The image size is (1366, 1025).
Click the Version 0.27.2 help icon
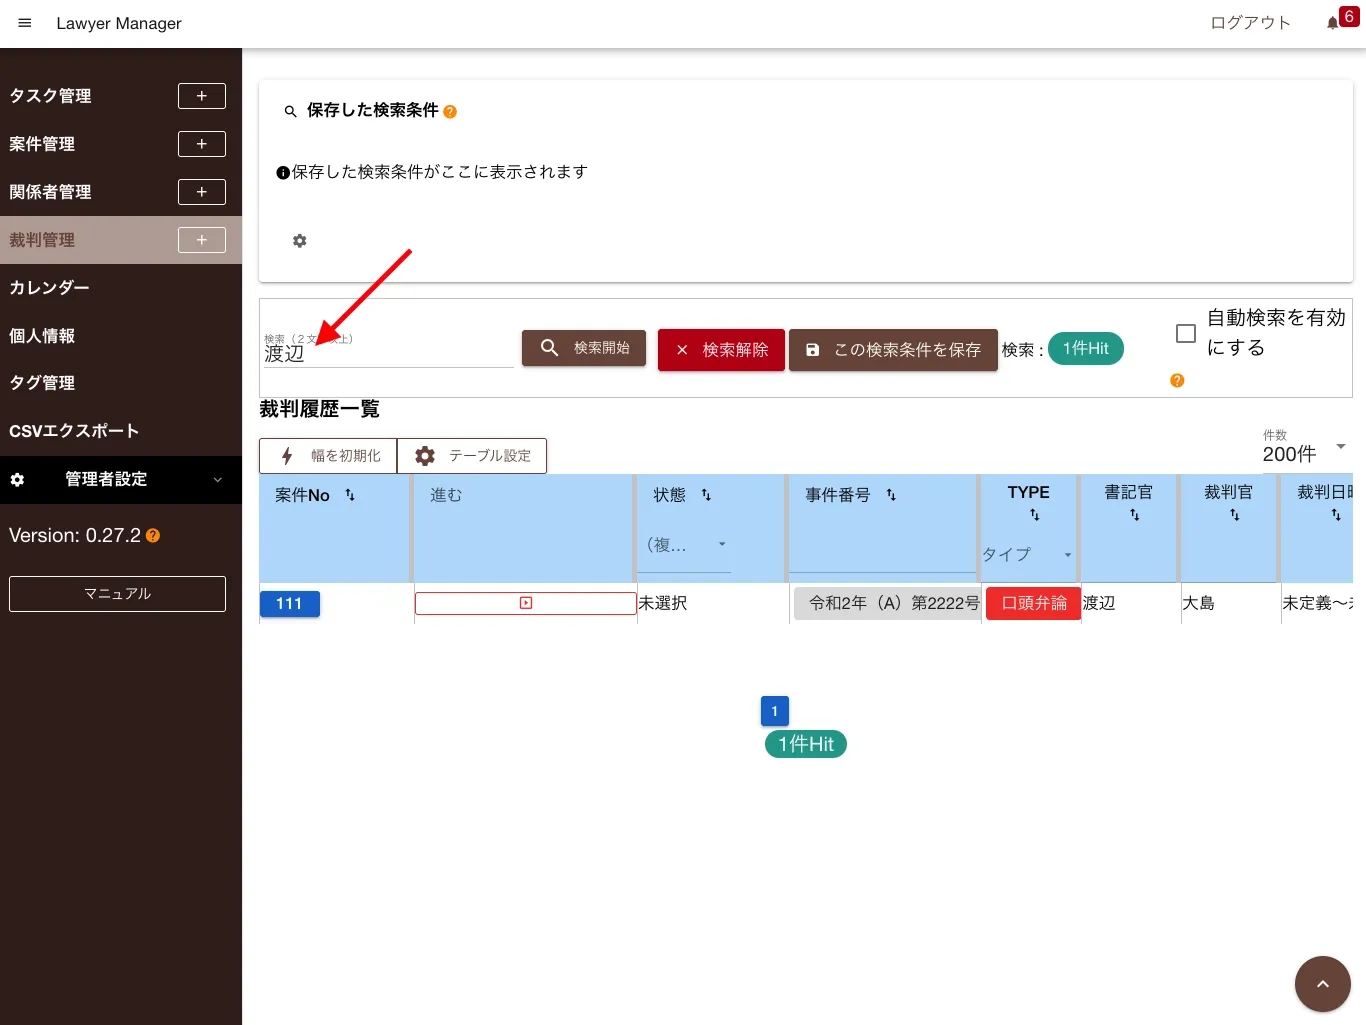click(153, 536)
